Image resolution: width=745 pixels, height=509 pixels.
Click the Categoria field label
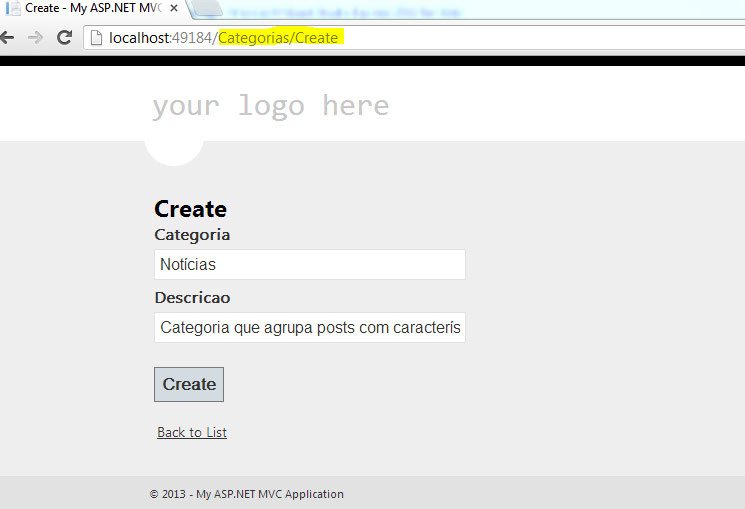[x=192, y=235]
